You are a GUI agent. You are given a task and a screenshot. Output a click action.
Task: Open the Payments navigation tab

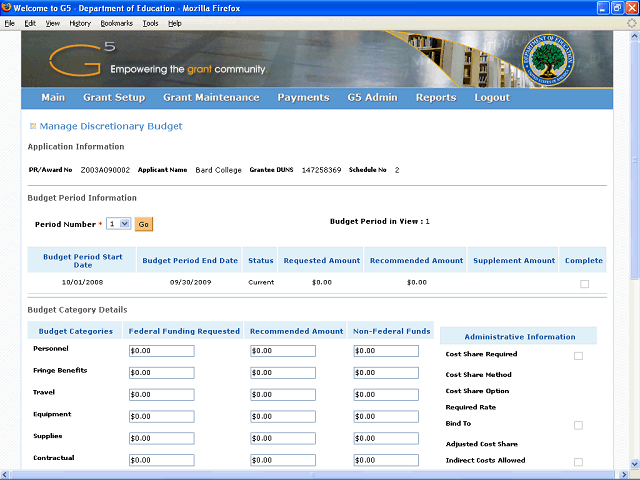click(x=303, y=98)
